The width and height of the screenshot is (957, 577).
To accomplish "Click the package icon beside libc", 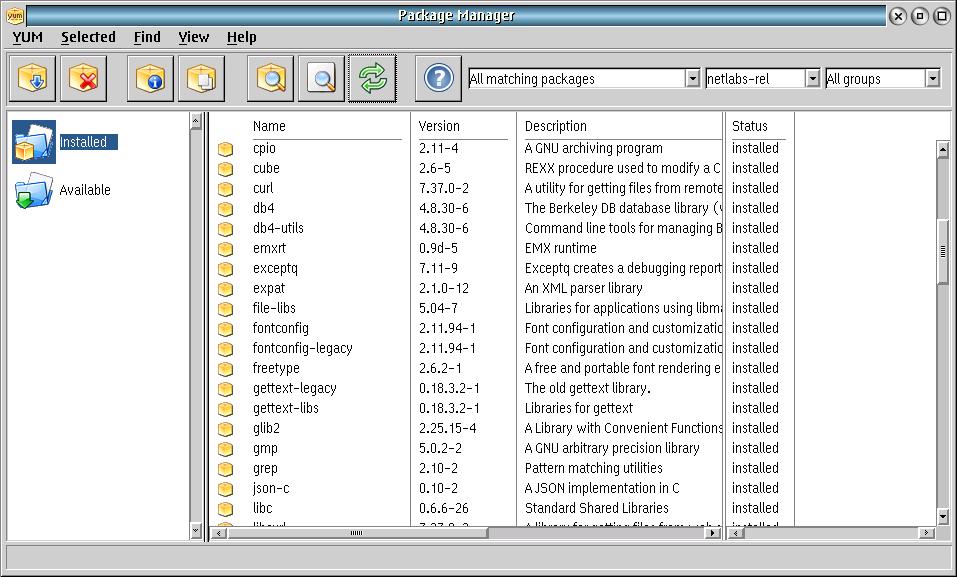I will [x=226, y=509].
